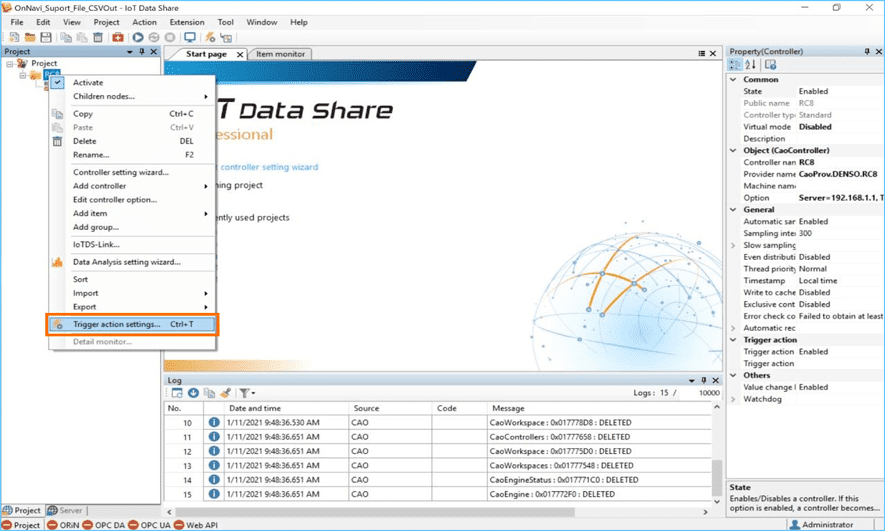Switch to the Item monitor tab
Image resolution: width=885 pixels, height=531 pixels.
point(280,54)
